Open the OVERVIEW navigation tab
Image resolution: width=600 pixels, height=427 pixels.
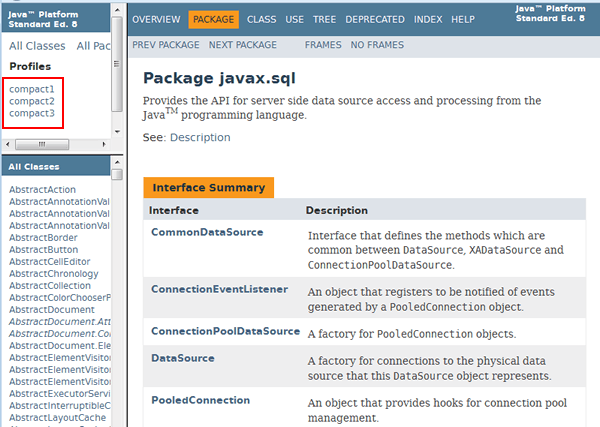click(x=156, y=20)
